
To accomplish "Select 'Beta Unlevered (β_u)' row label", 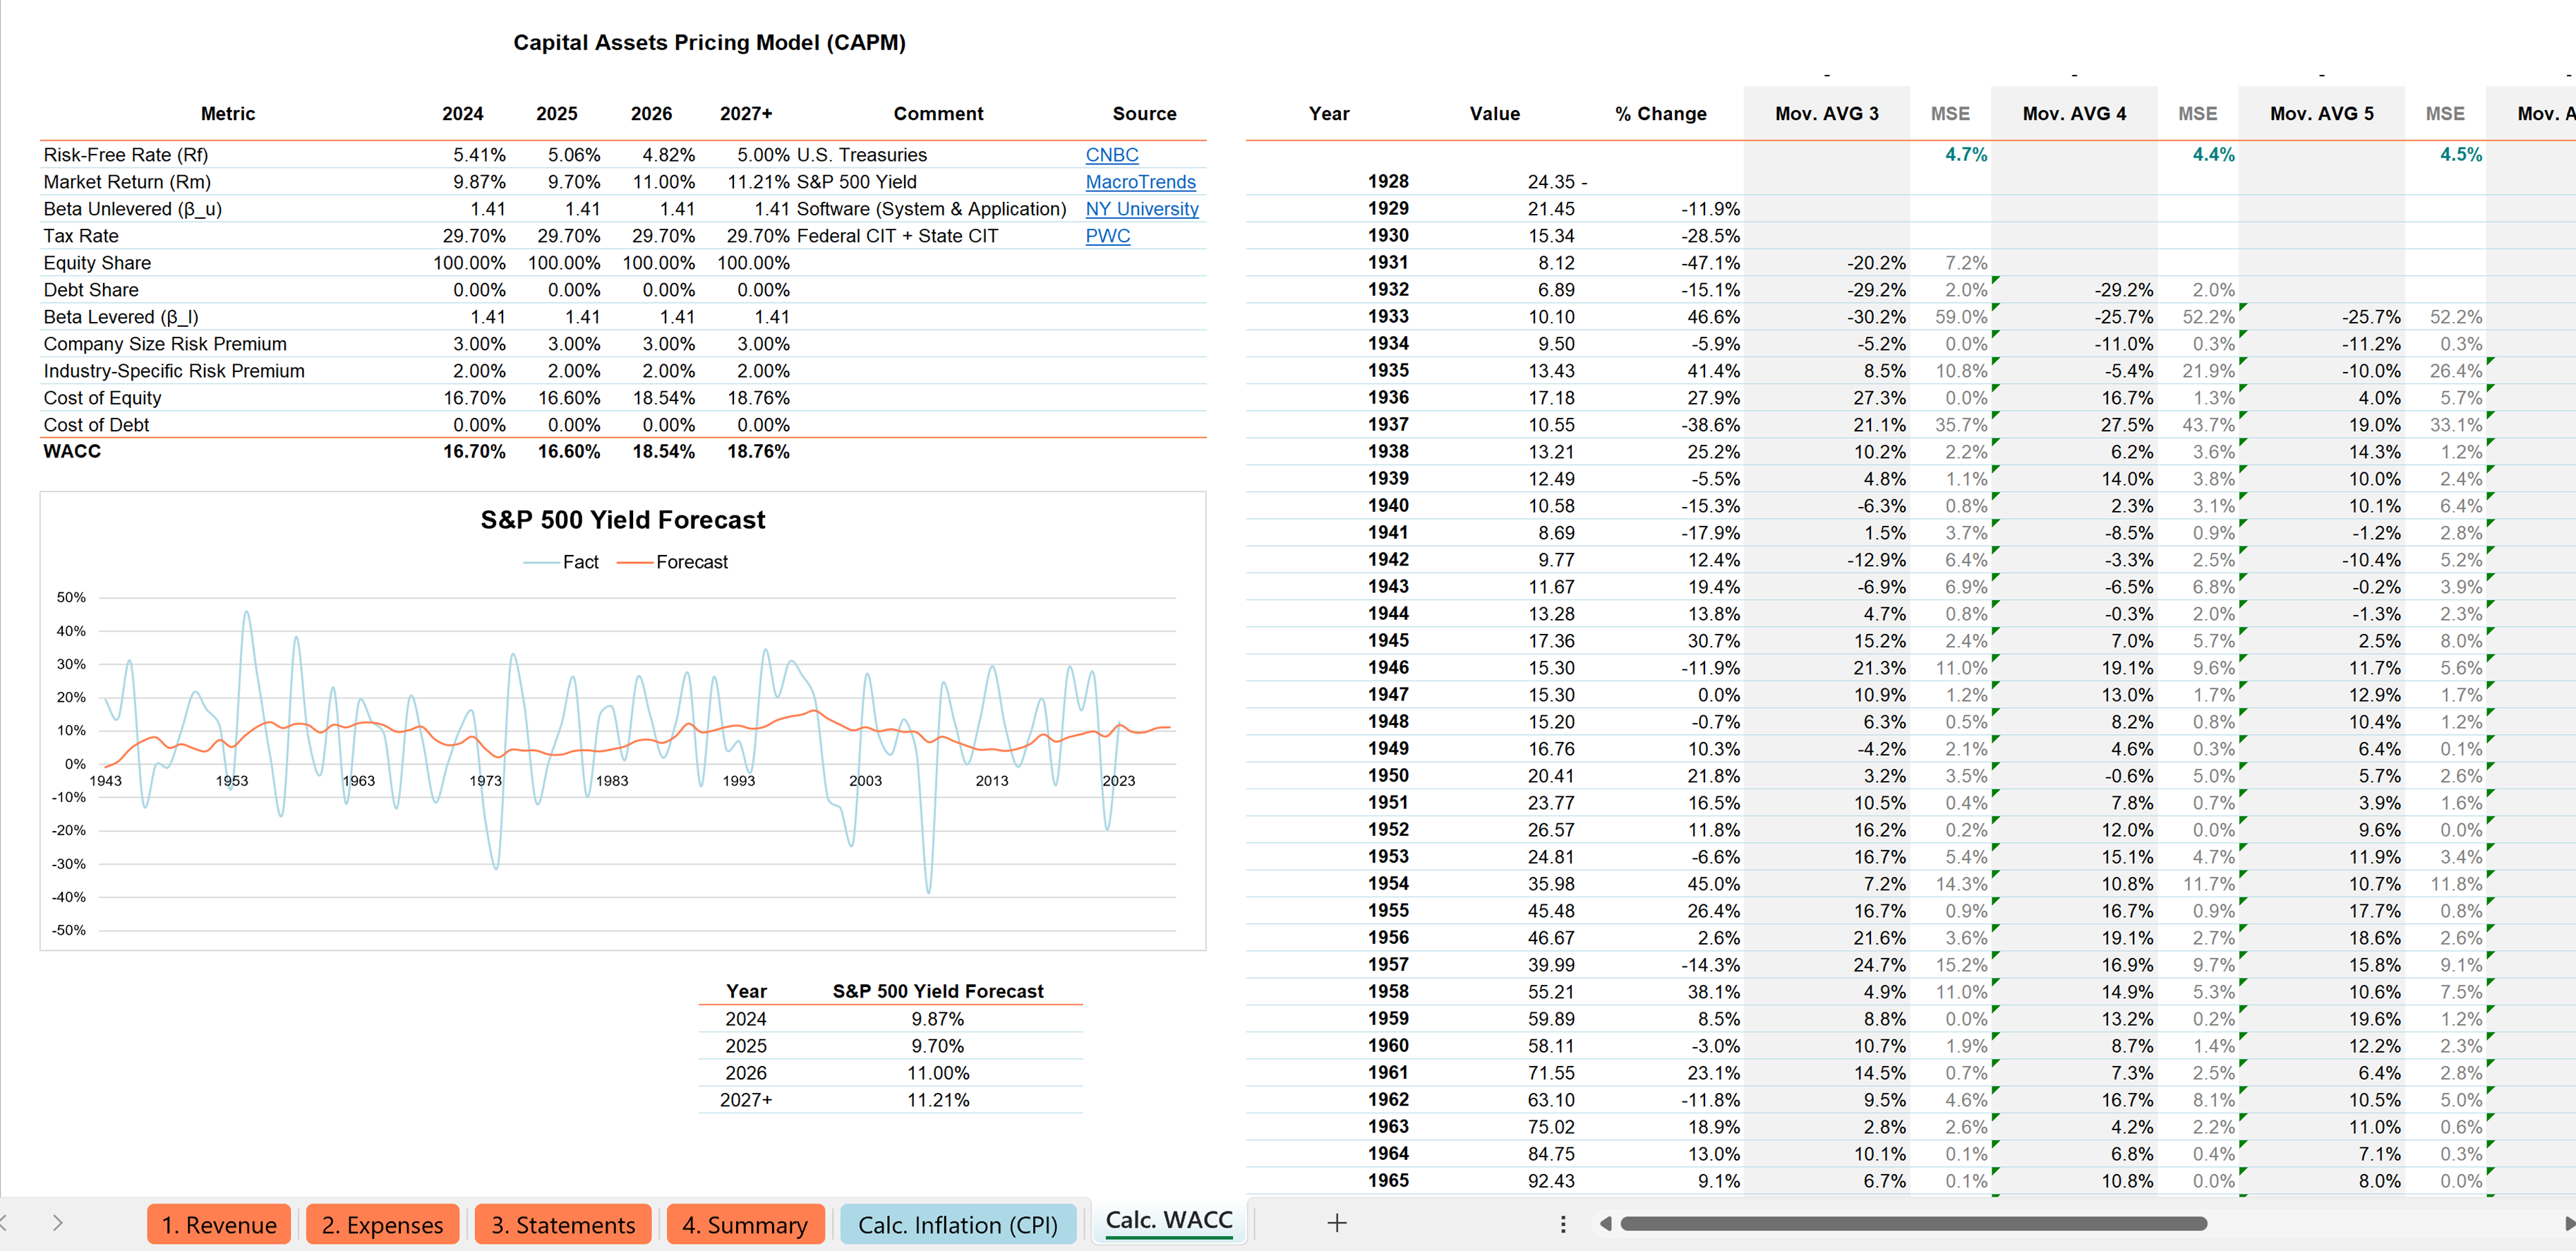I will [133, 209].
